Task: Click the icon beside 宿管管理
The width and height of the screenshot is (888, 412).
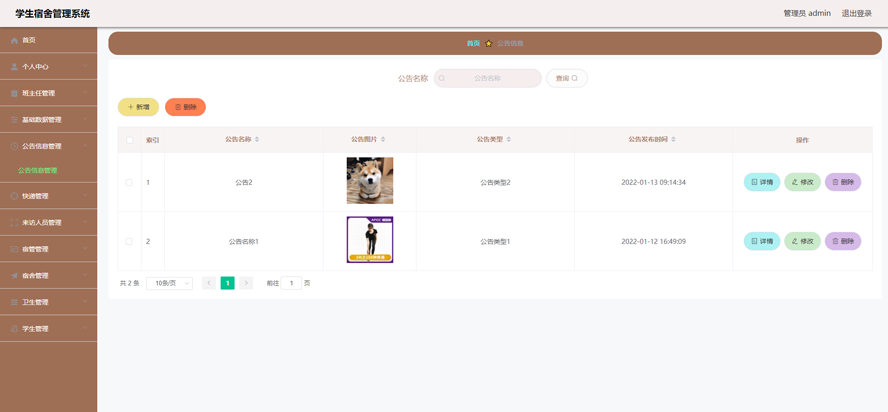Action: (14, 249)
